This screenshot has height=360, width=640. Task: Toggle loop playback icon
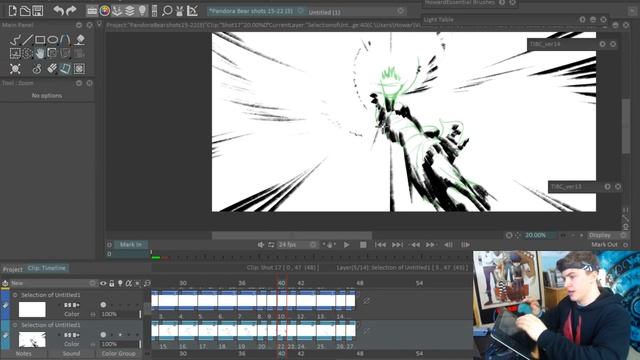pyautogui.click(x=271, y=244)
